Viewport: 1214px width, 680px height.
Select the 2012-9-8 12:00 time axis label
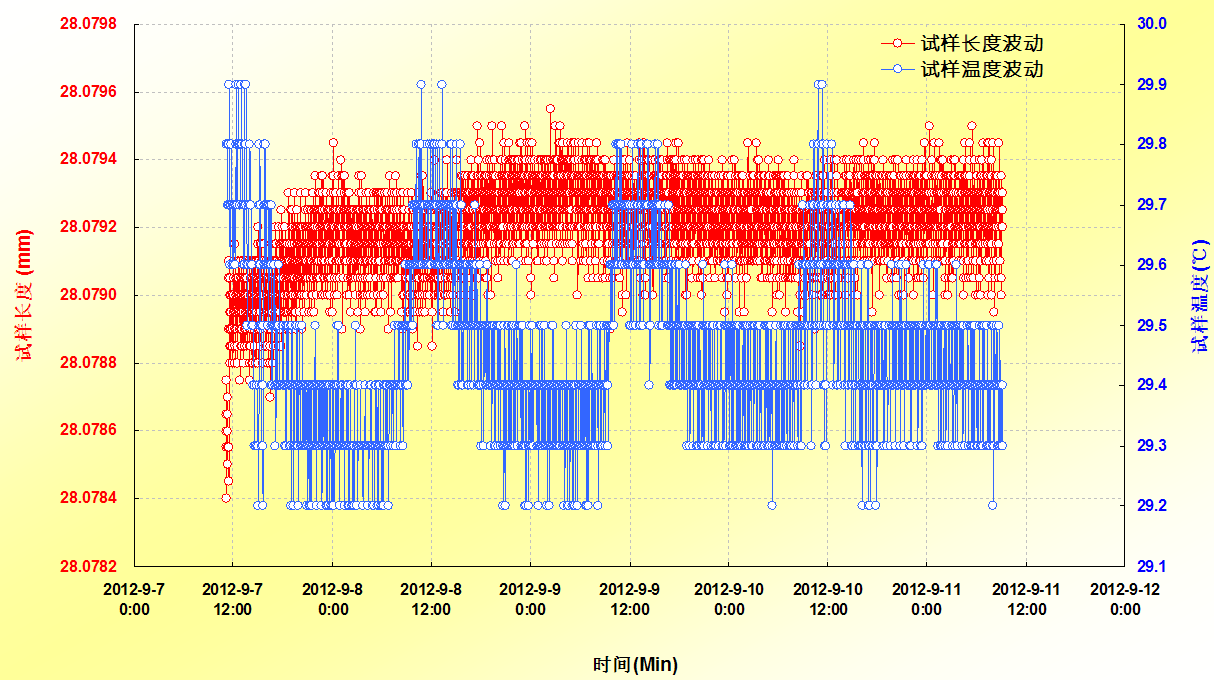pyautogui.click(x=432, y=599)
